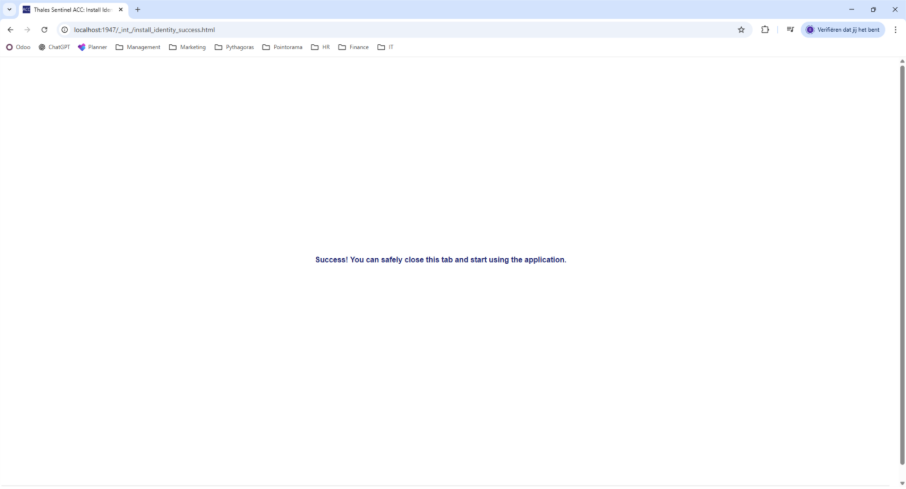
Task: Click the scrollbar up arrow
Action: tap(902, 61)
